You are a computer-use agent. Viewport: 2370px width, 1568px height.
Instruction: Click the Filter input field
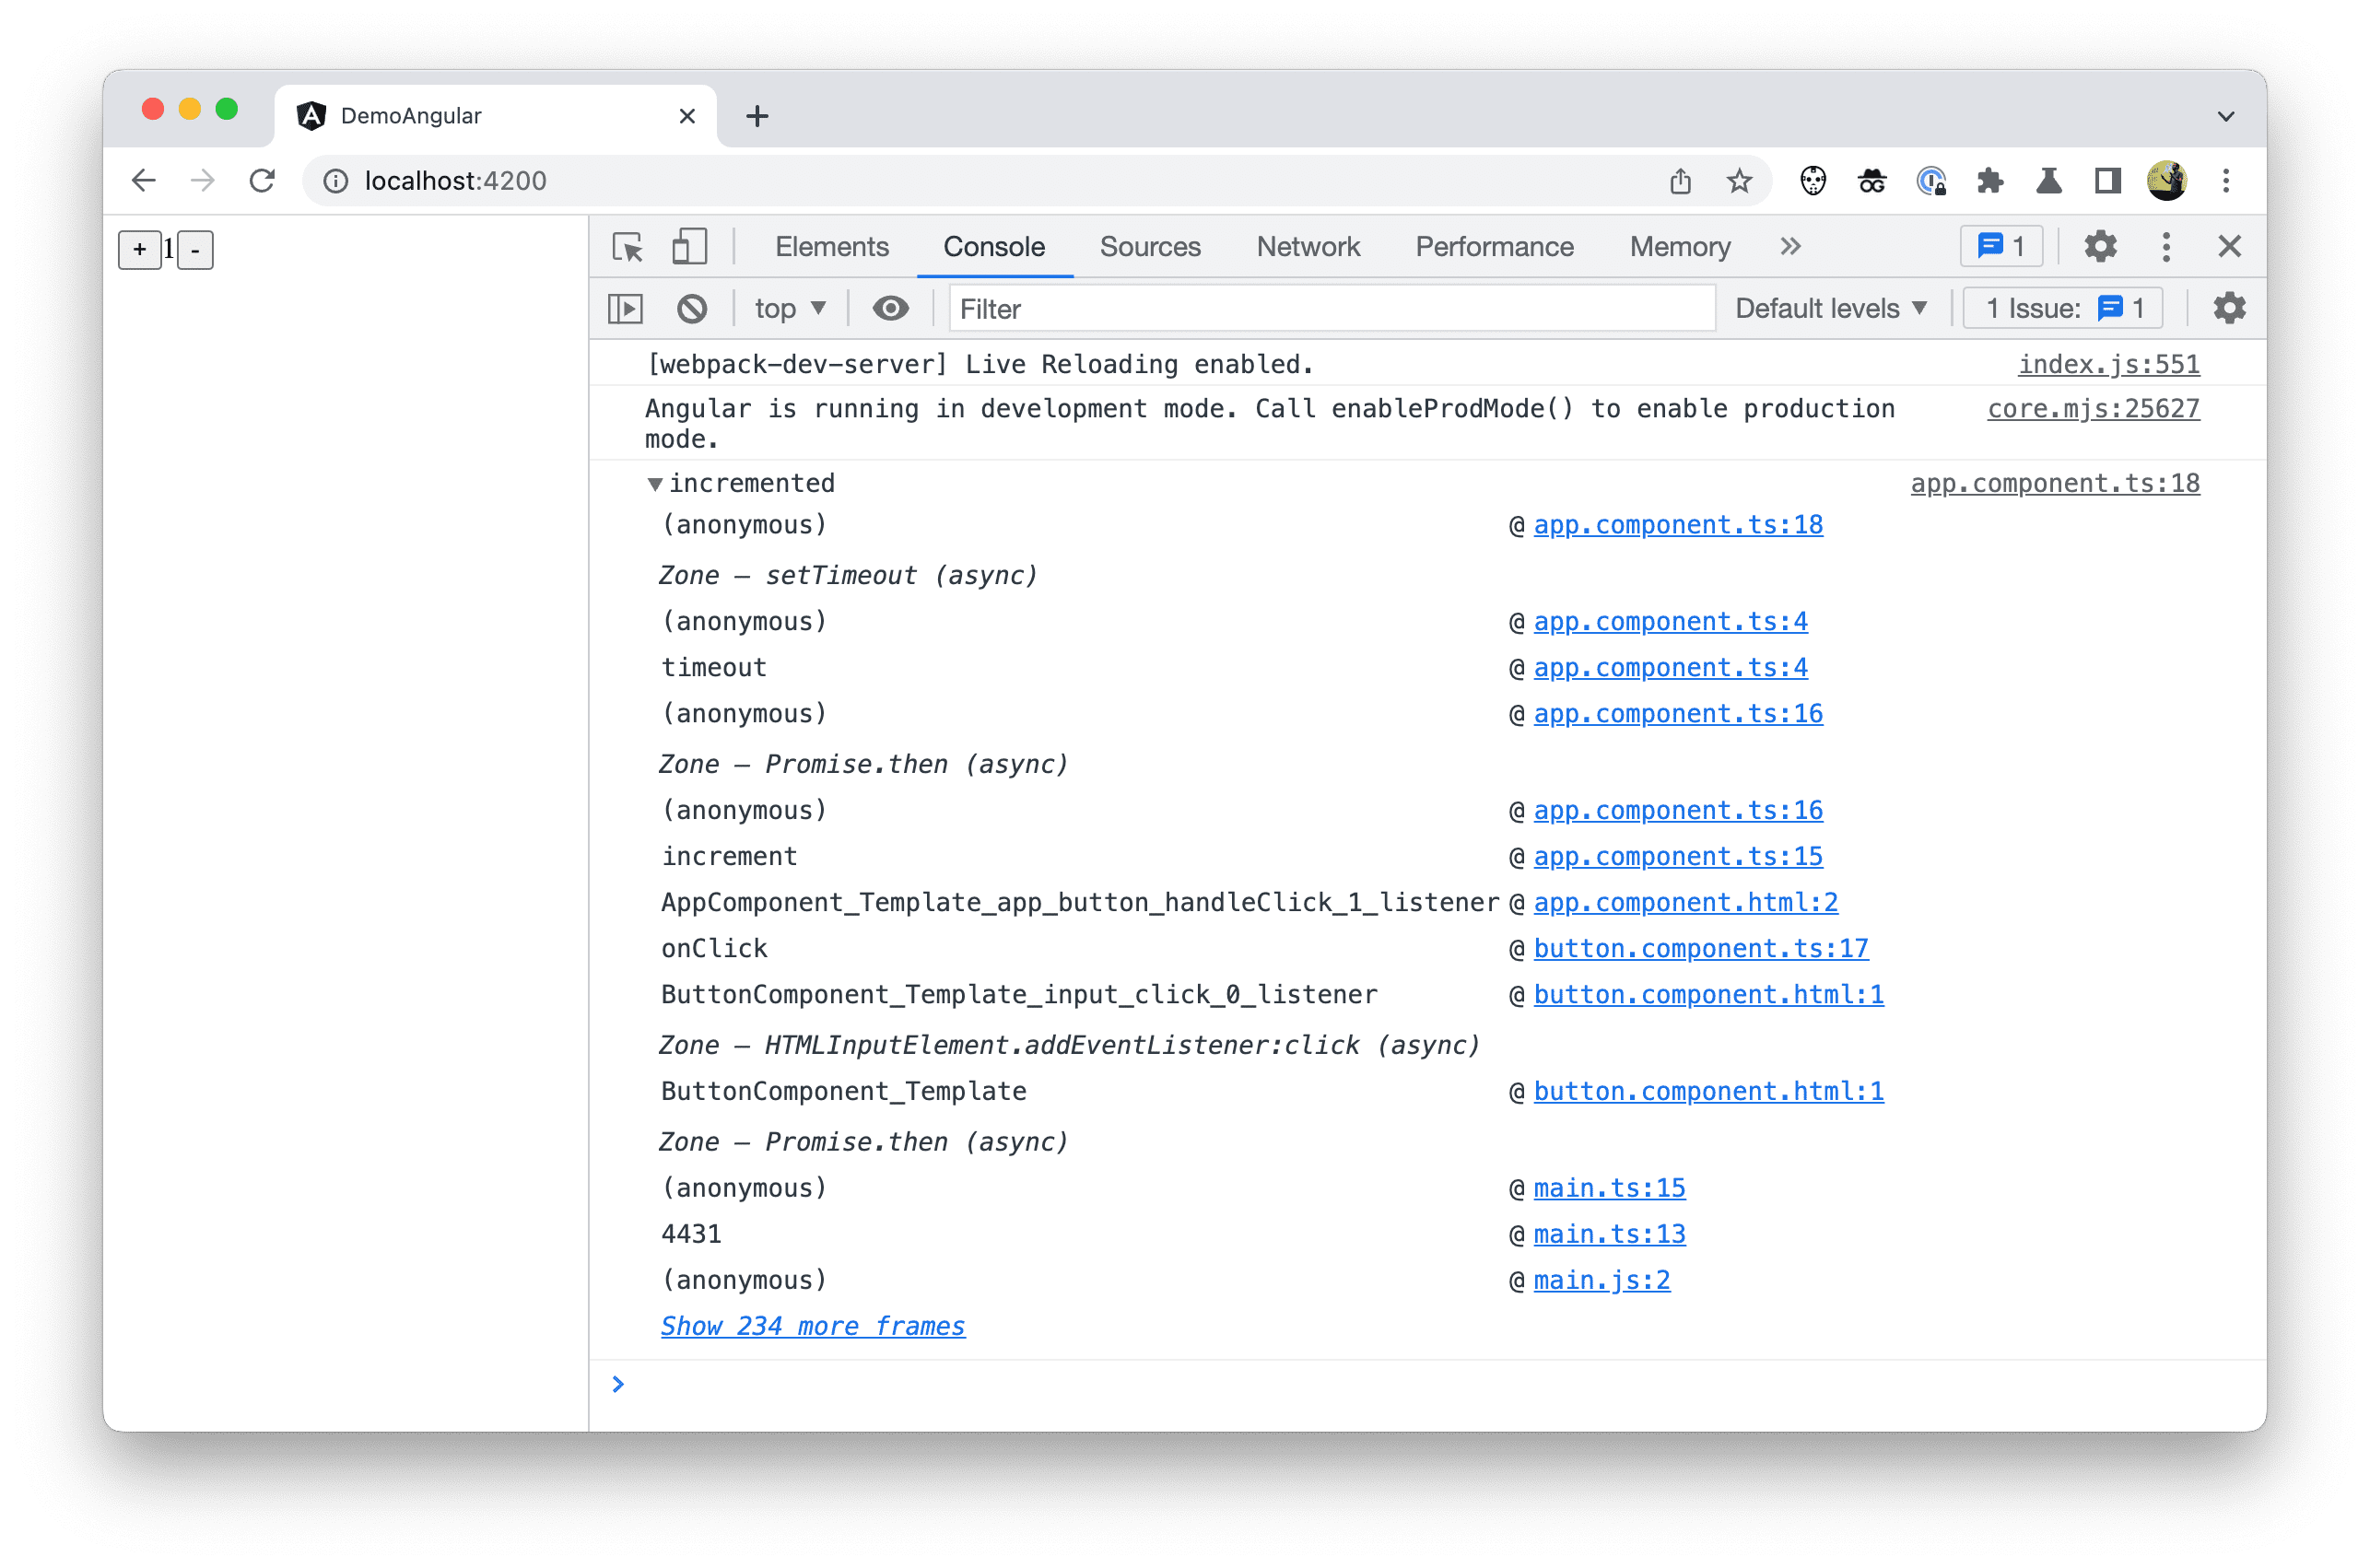pyautogui.click(x=1331, y=310)
